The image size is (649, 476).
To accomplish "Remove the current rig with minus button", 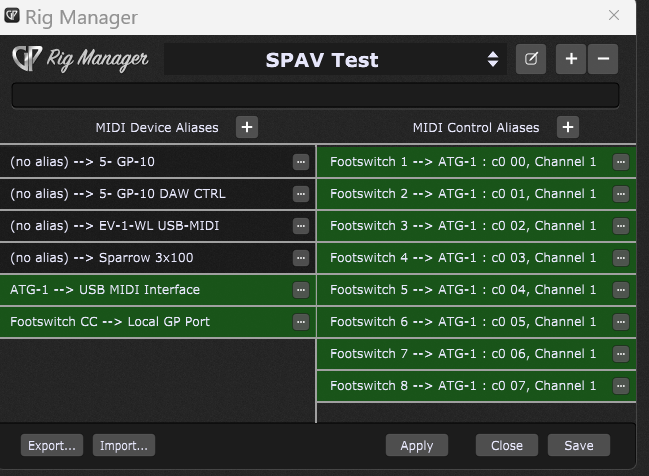I will tap(603, 59).
